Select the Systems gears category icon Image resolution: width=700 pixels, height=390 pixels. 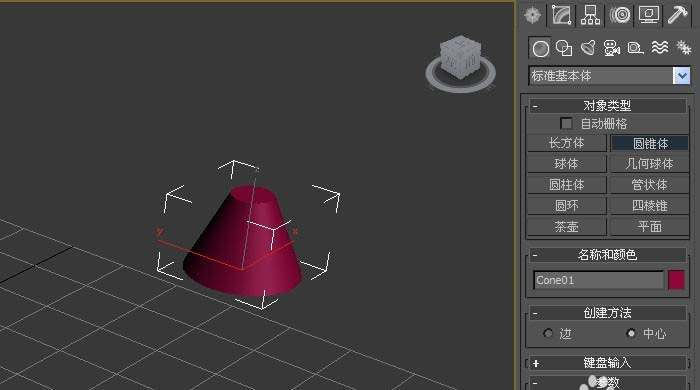pyautogui.click(x=683, y=48)
